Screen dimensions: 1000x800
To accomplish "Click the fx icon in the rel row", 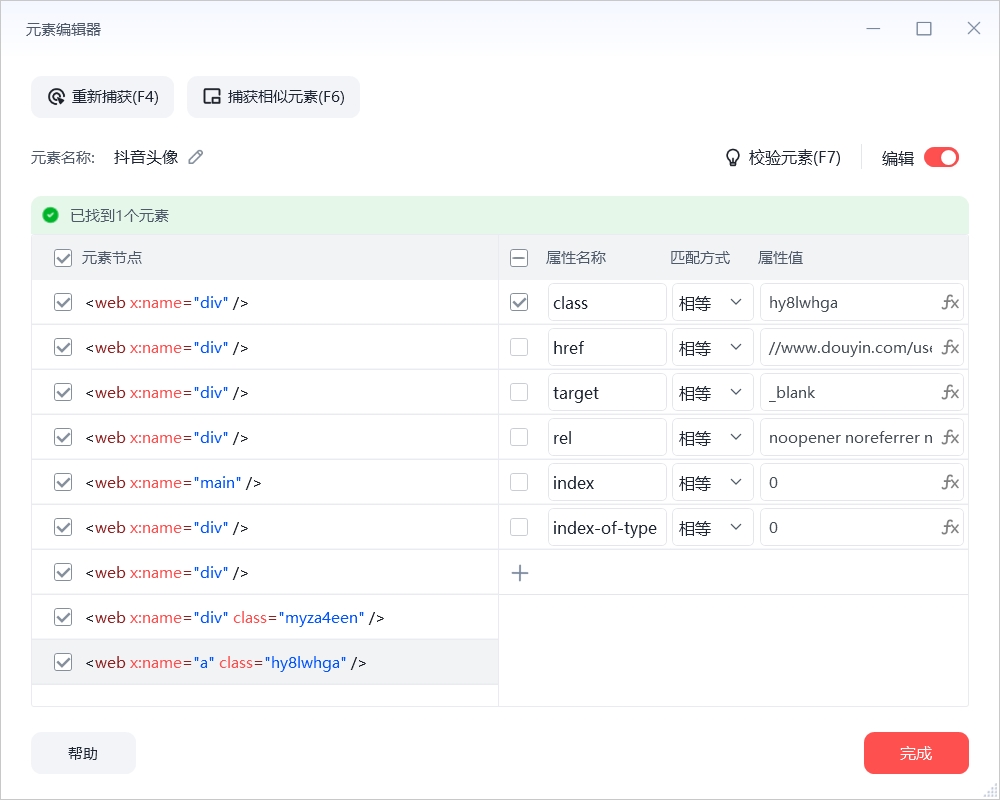I will [950, 438].
